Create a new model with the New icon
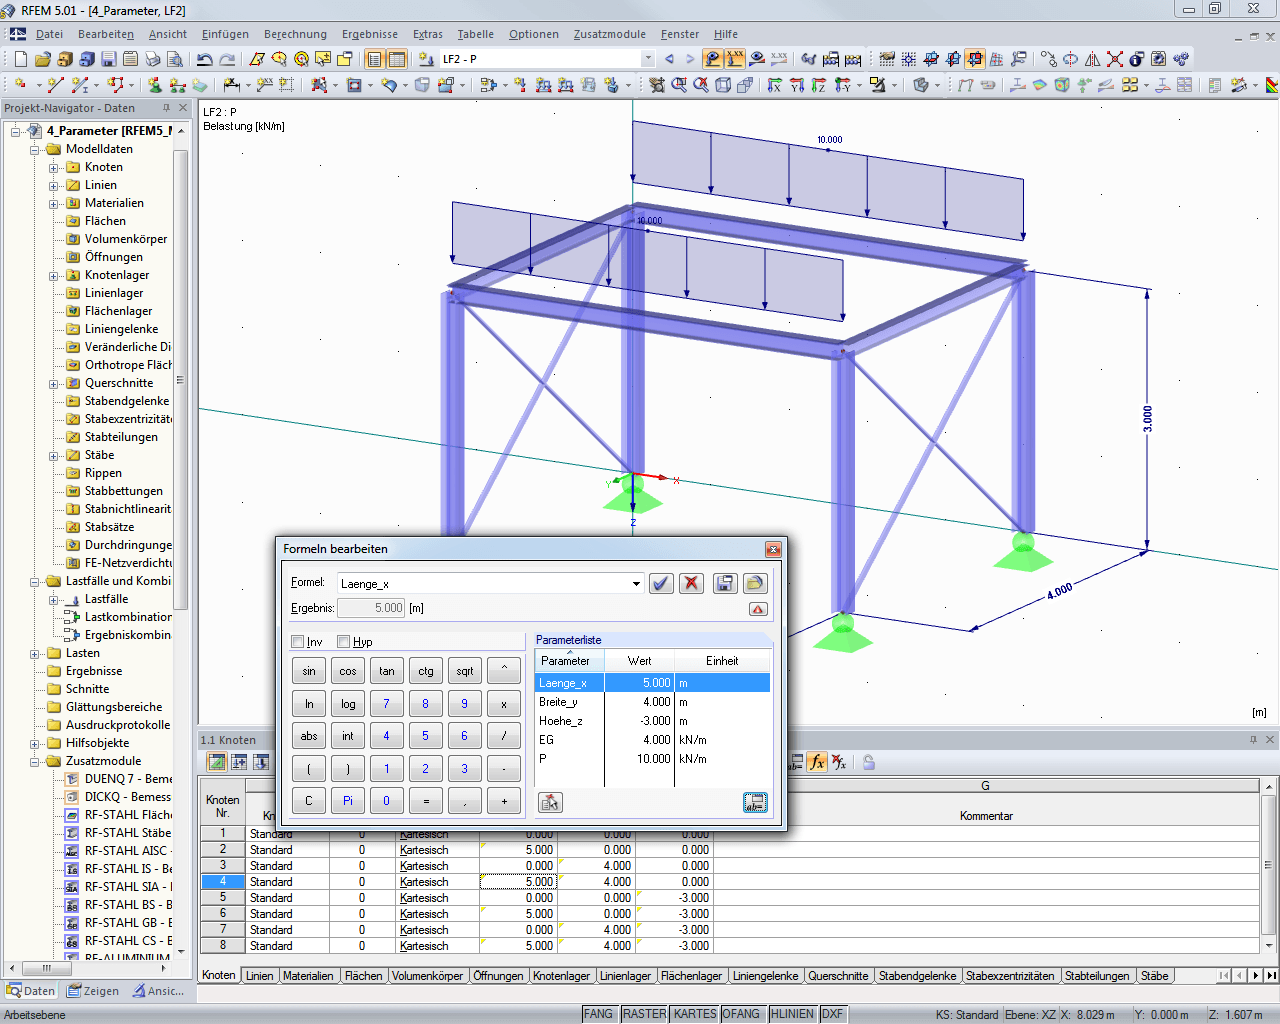1280x1024 pixels. [x=21, y=58]
